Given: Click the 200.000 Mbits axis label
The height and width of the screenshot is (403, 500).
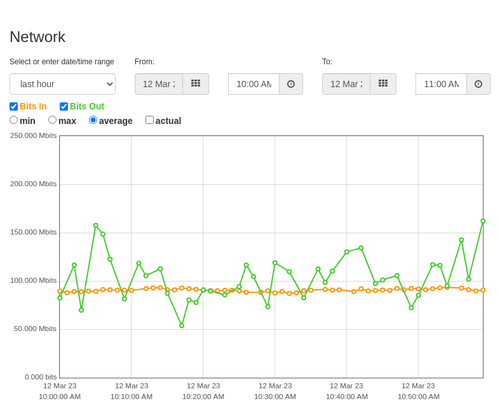Looking at the screenshot, I should [x=33, y=184].
